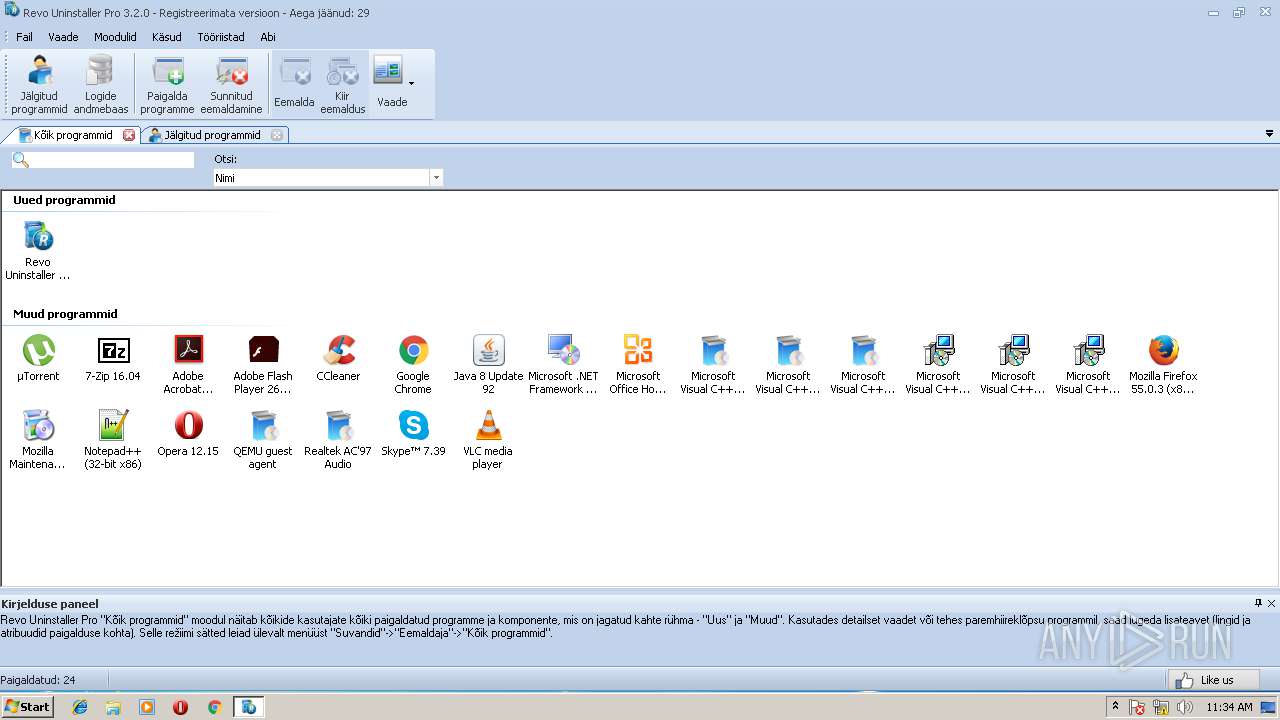Select Notepad++ (32-bit x86)
The height and width of the screenshot is (720, 1280).
[113, 440]
